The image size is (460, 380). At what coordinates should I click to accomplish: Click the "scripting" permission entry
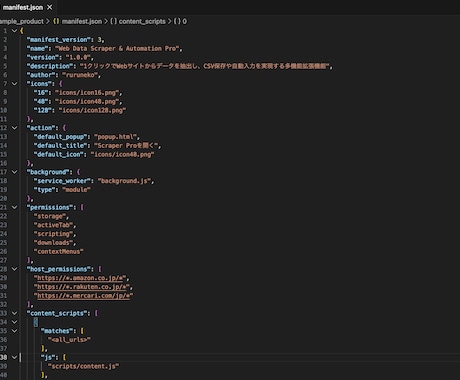click(x=53, y=234)
